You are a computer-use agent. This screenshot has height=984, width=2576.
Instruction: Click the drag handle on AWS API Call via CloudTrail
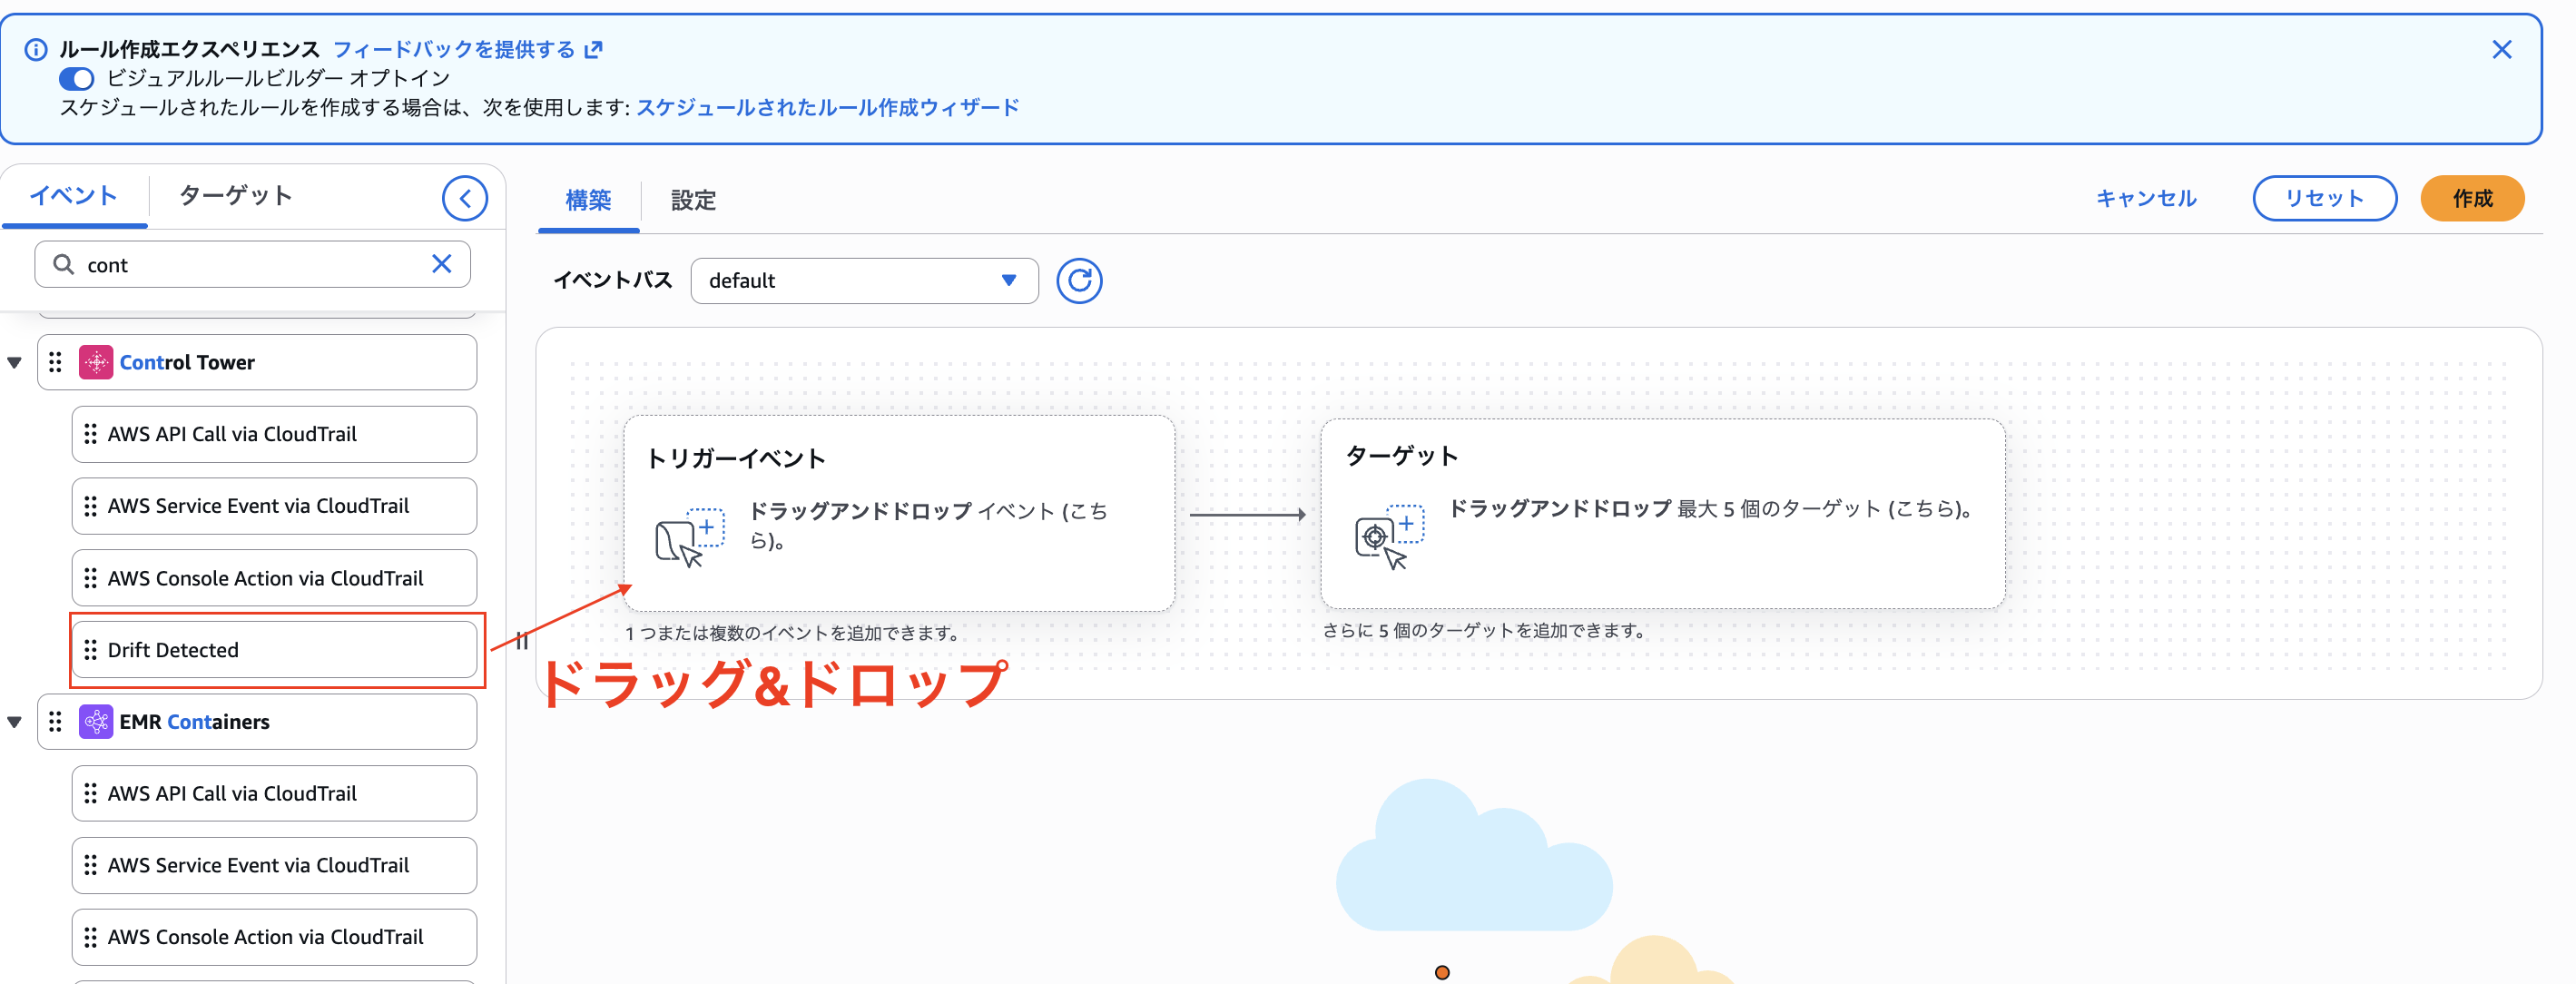click(91, 434)
